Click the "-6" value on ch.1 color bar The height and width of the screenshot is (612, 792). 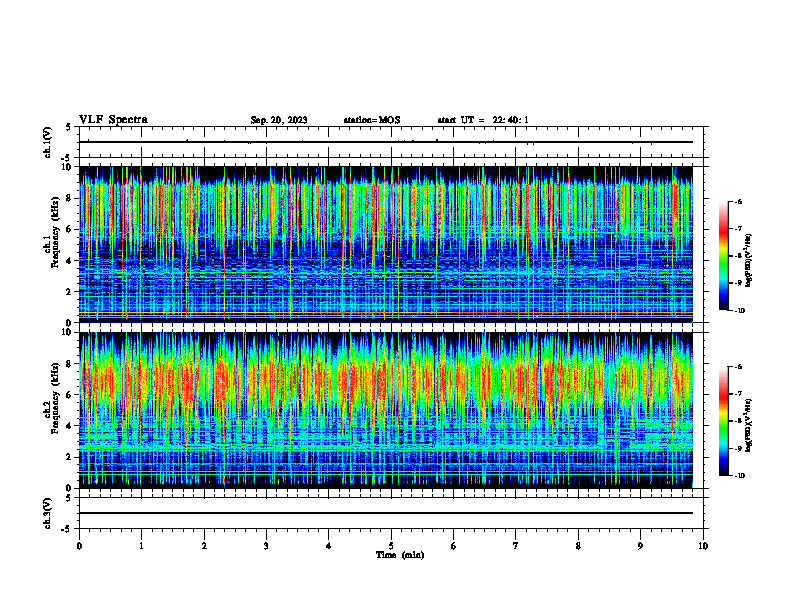[738, 202]
